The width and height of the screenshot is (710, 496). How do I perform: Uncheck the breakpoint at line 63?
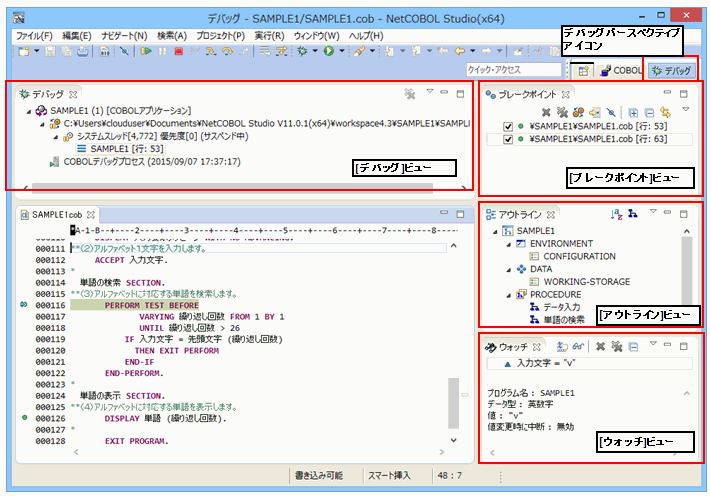(508, 139)
